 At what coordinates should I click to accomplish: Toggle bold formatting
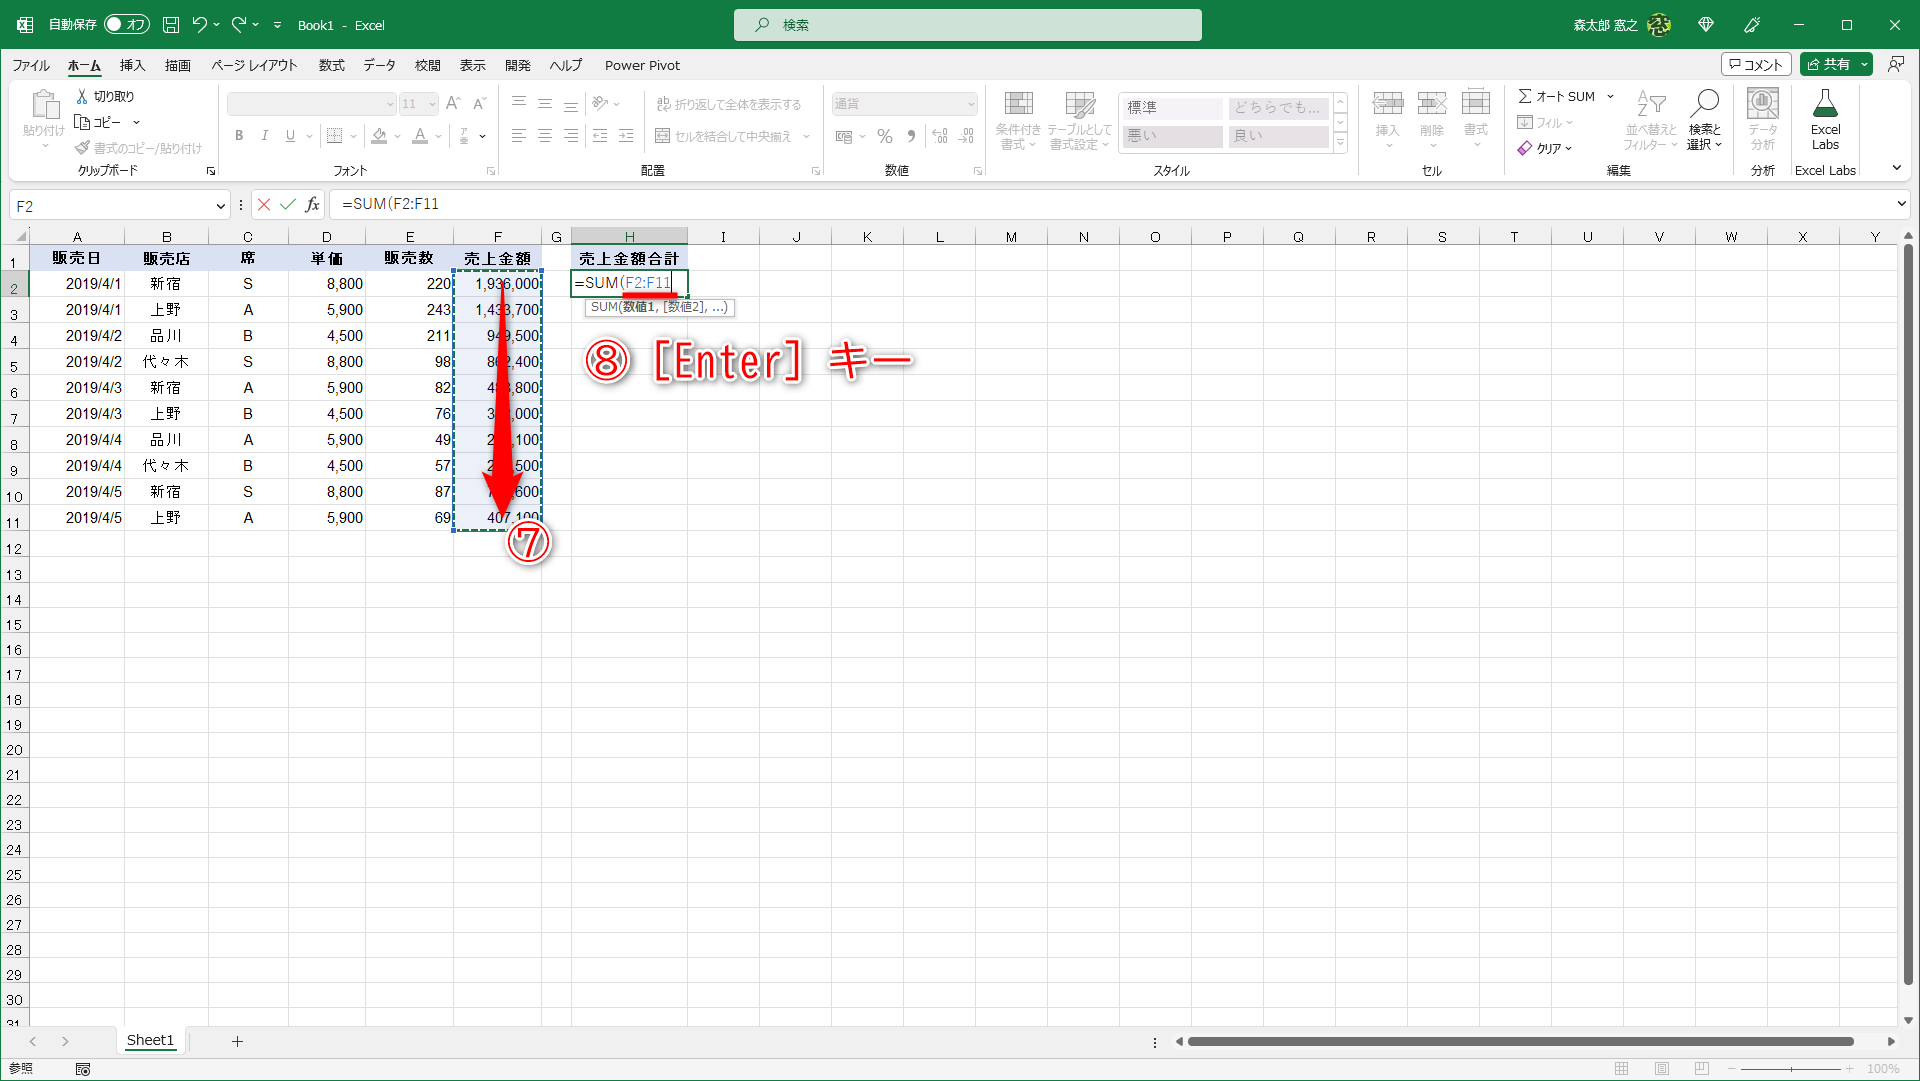[239, 136]
